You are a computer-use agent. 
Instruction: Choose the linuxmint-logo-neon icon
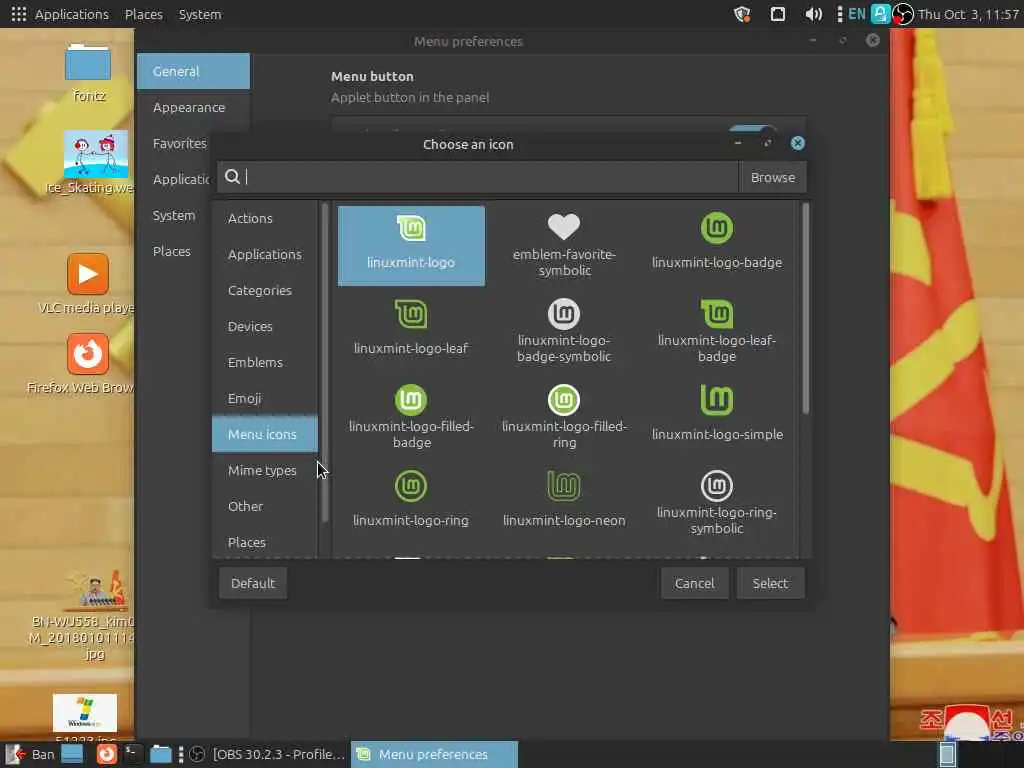564,500
